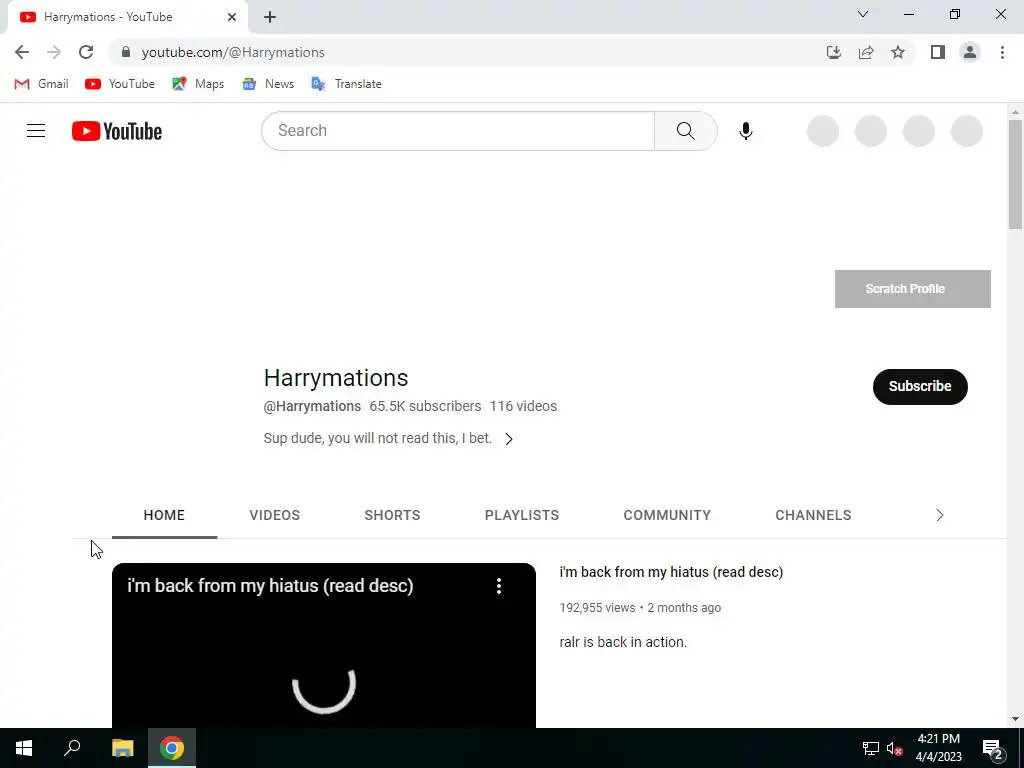View site information via the padlock icon
1024x768 pixels.
[126, 52]
